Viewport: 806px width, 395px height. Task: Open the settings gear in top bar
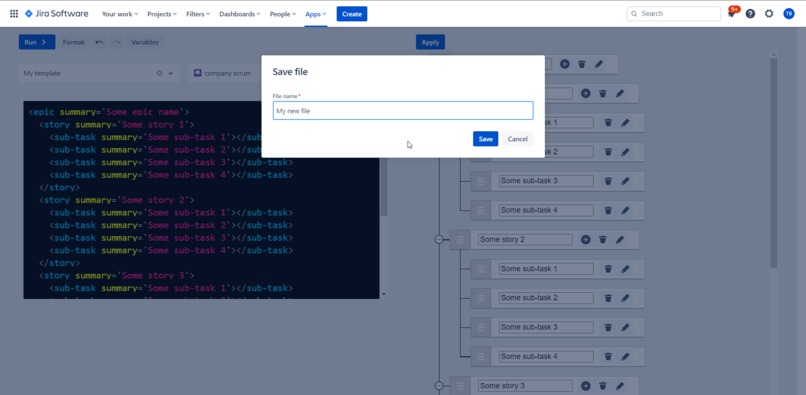(769, 14)
